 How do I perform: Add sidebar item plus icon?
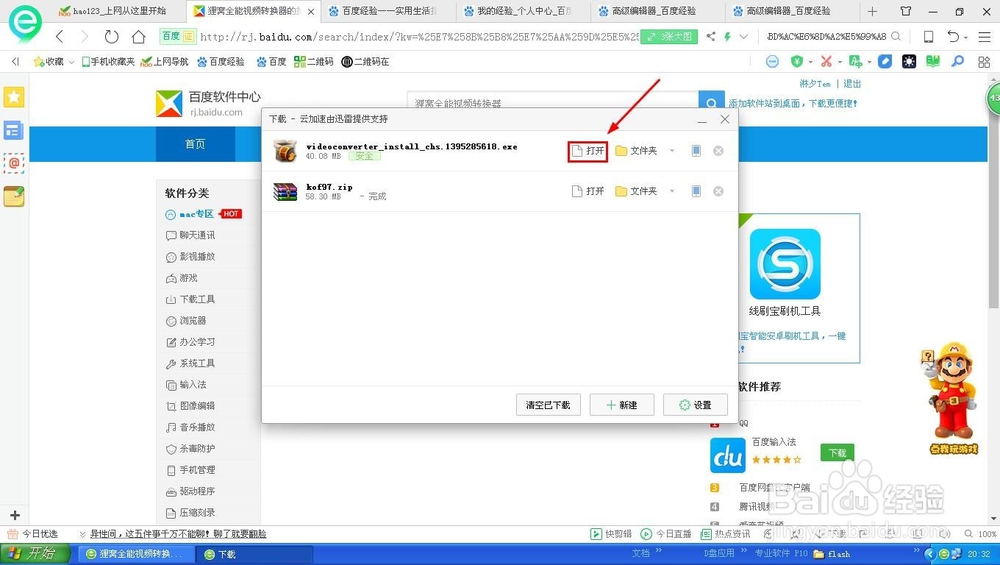click(15, 515)
